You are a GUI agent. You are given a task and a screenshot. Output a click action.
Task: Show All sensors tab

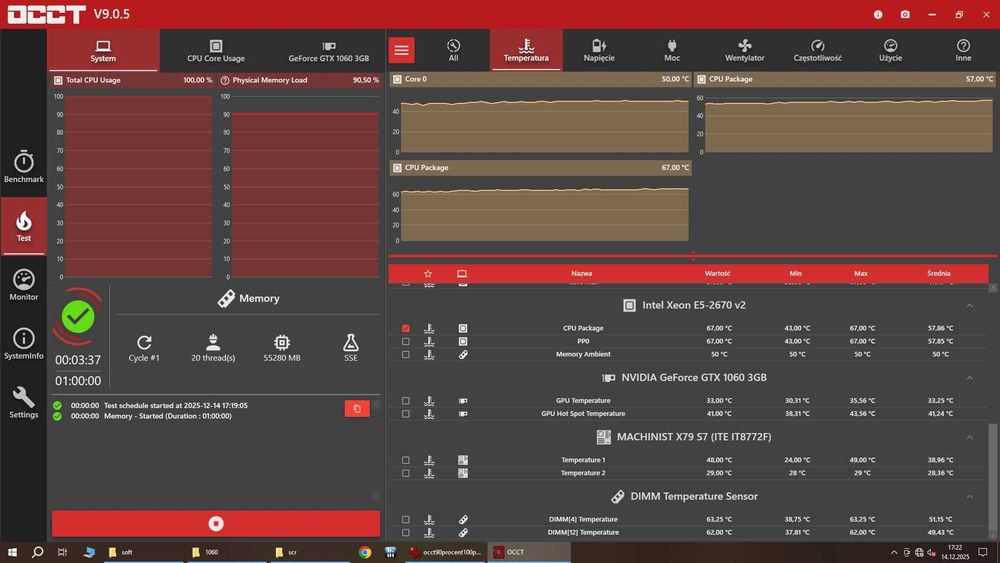click(x=453, y=50)
